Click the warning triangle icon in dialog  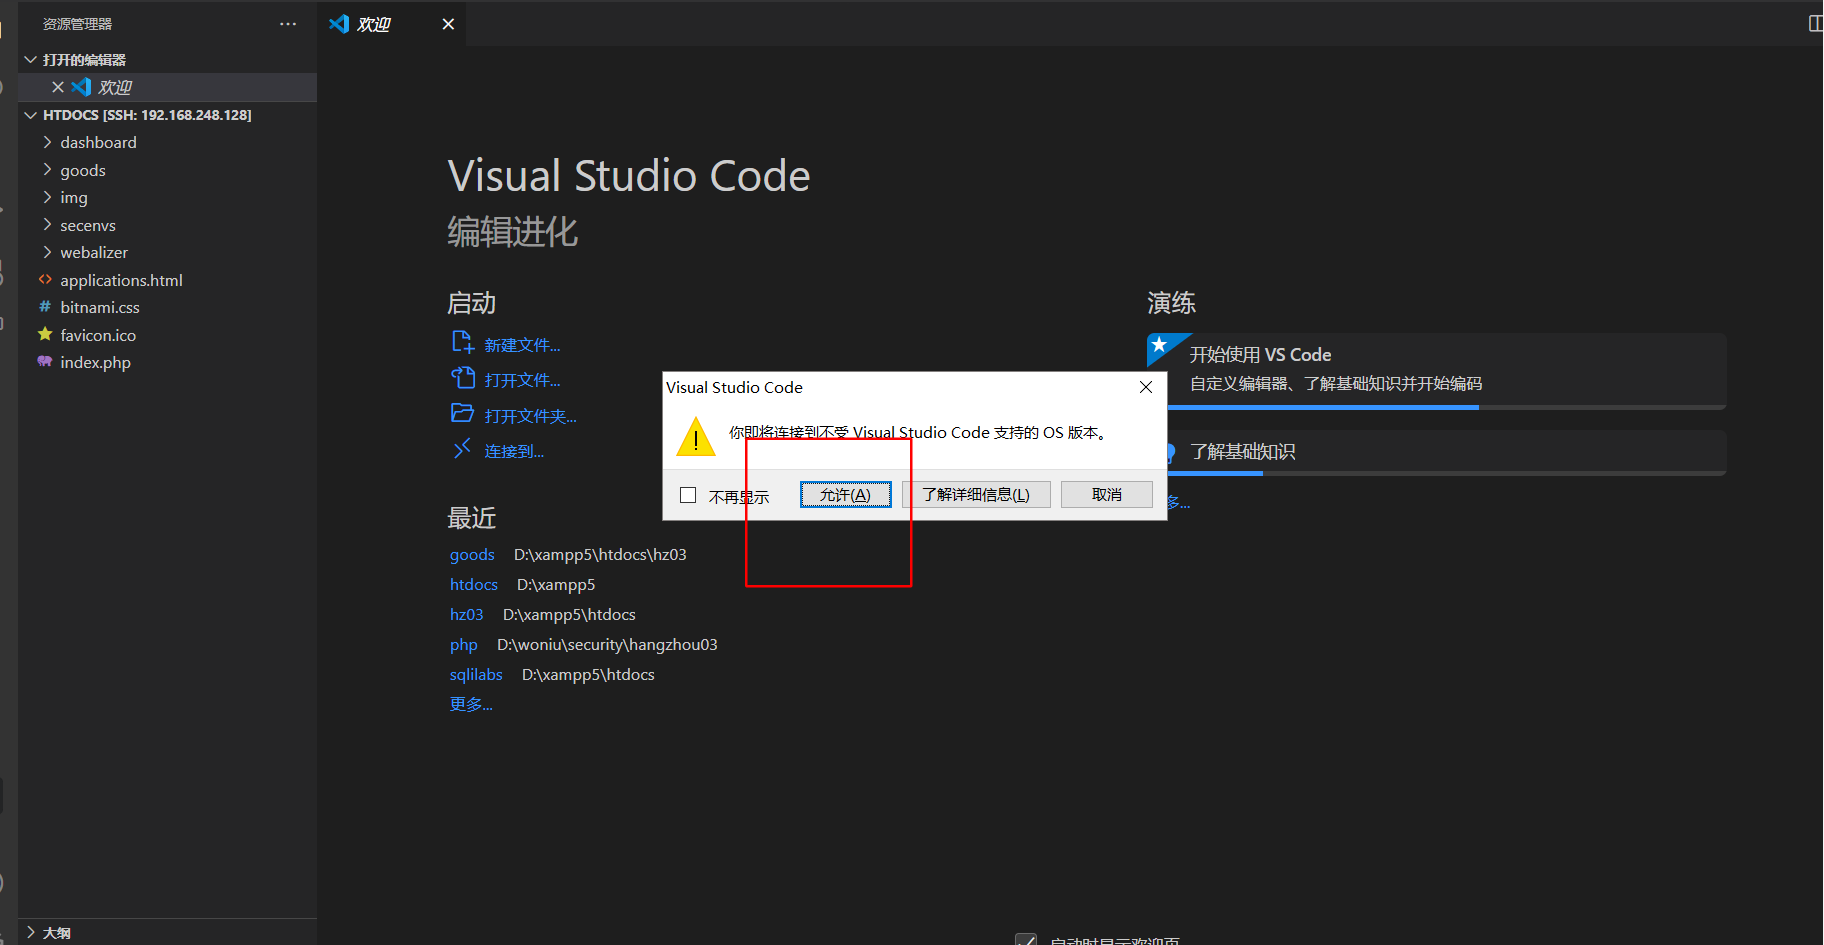695,437
